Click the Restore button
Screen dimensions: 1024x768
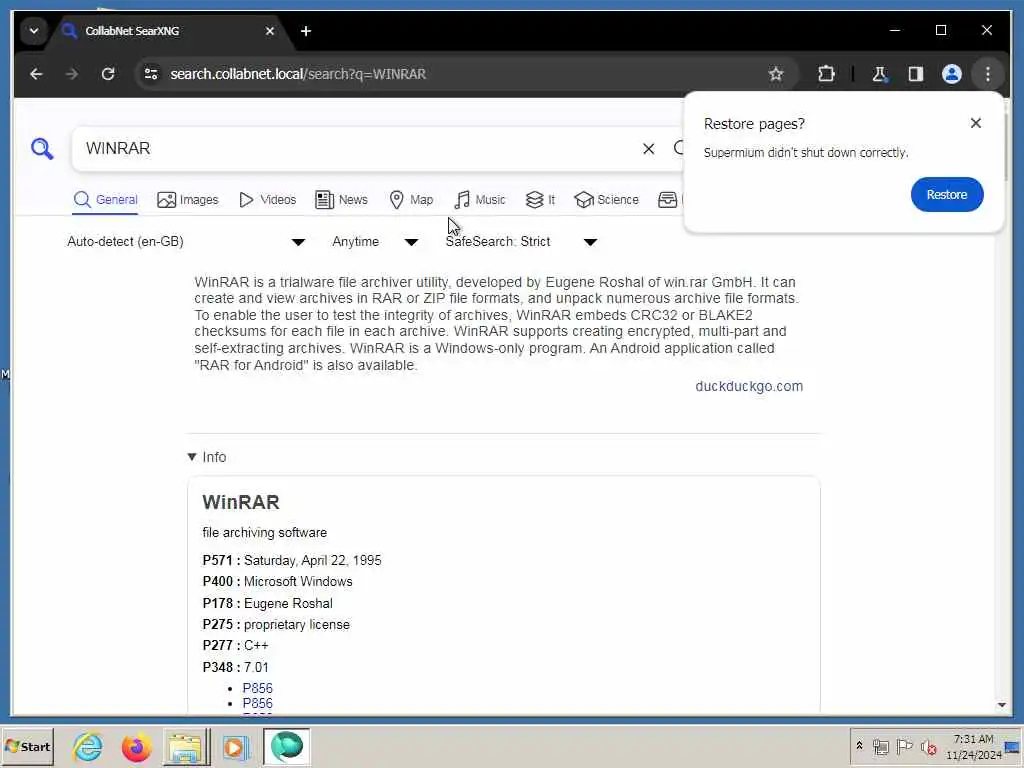(x=947, y=195)
